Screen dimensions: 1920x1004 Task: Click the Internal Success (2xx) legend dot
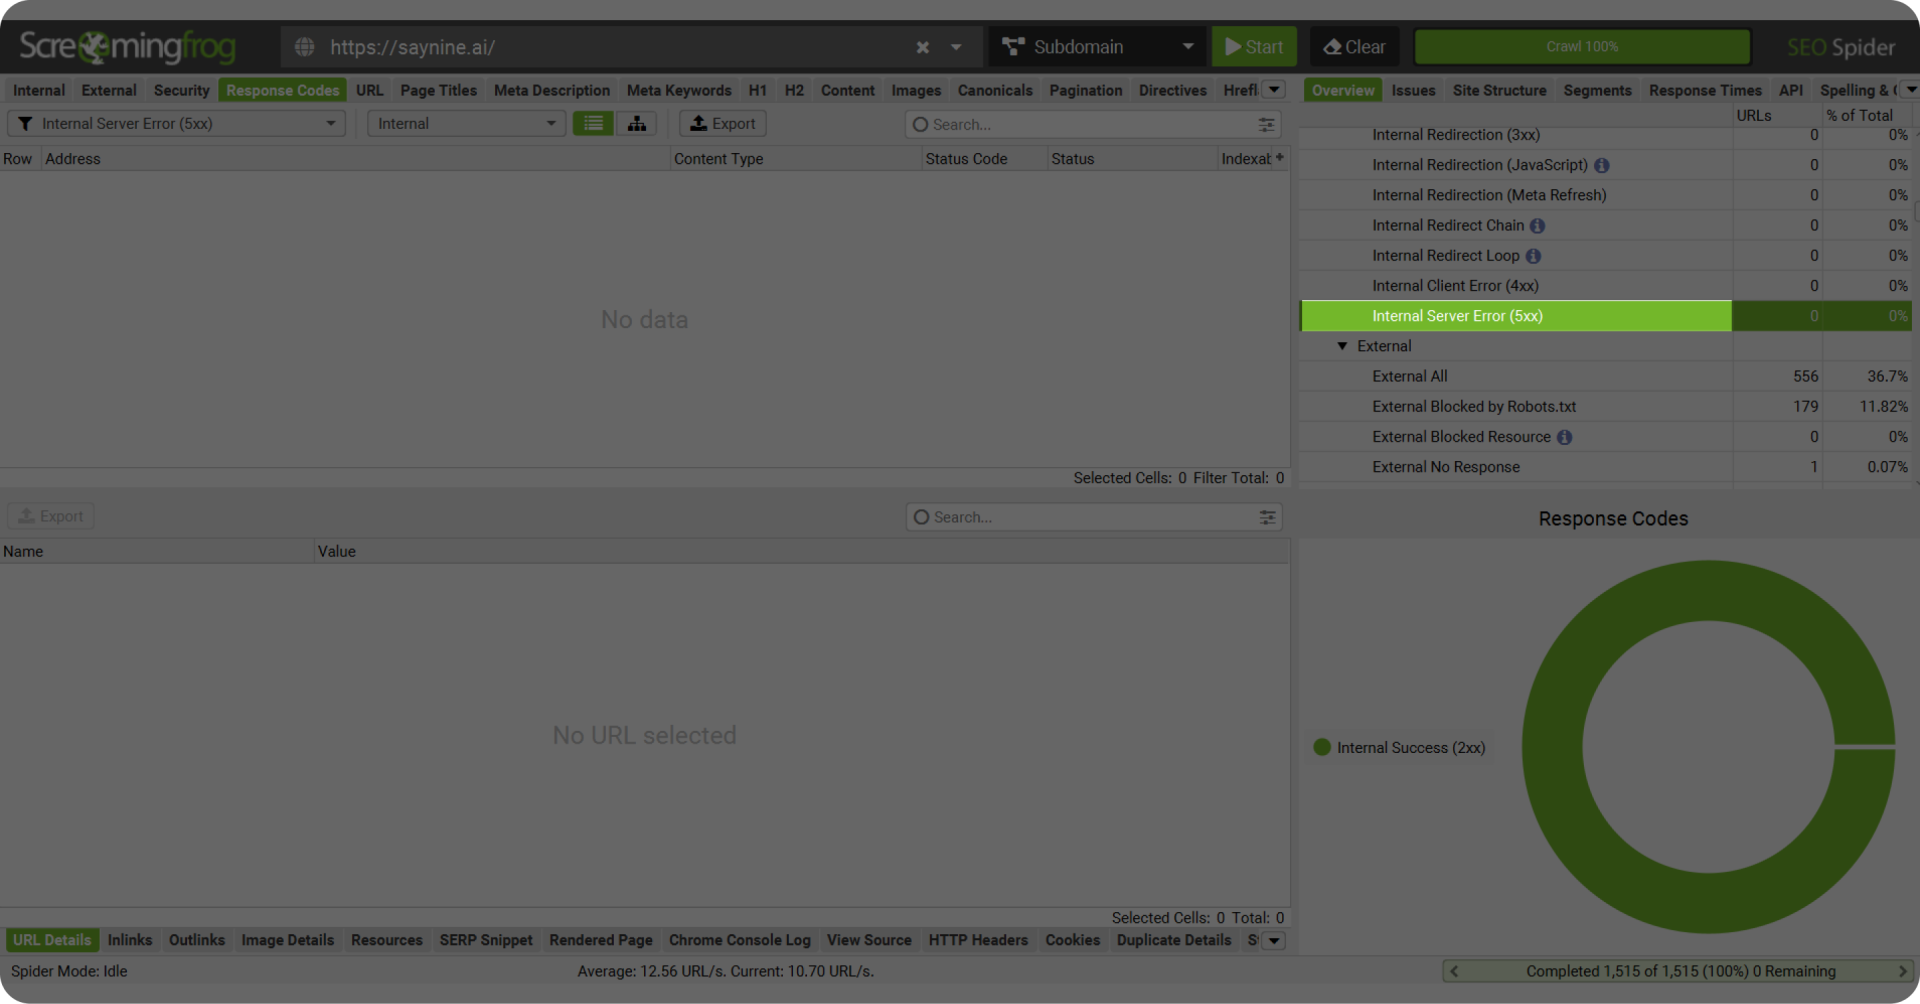1322,747
